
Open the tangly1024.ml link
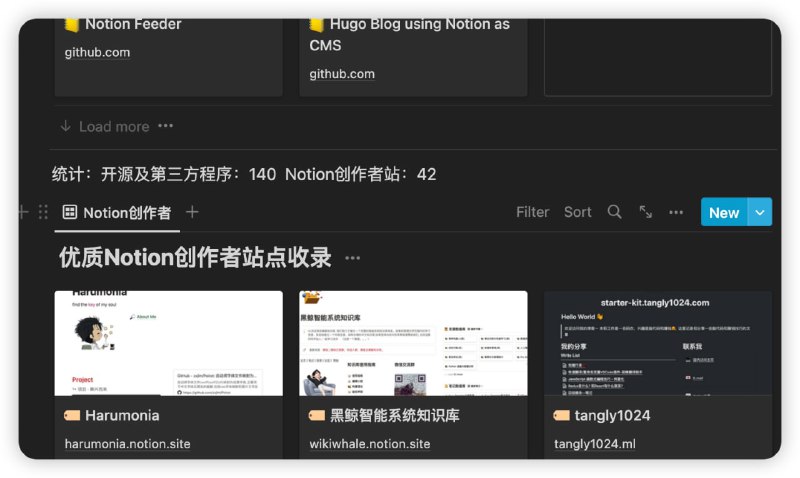(595, 444)
